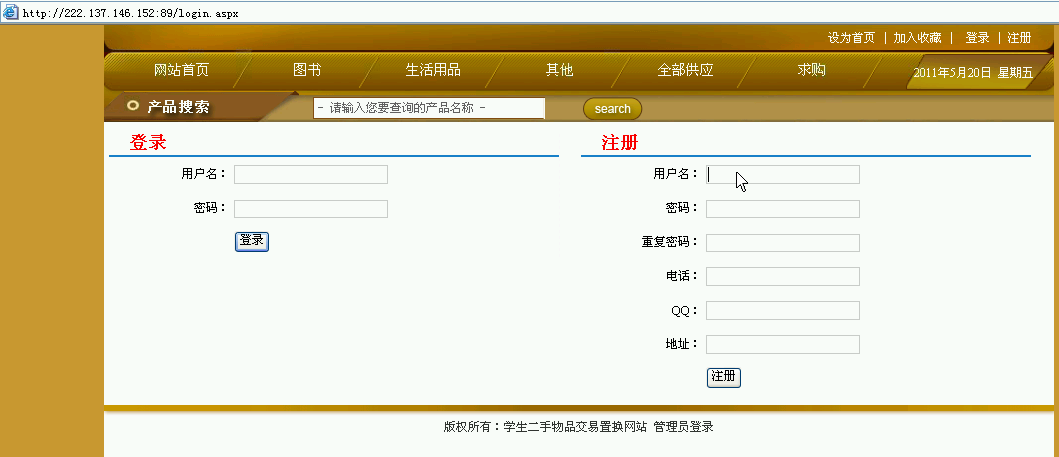Click the red 注册 section heading
Viewport: 1059px width, 457px height.
coord(620,142)
